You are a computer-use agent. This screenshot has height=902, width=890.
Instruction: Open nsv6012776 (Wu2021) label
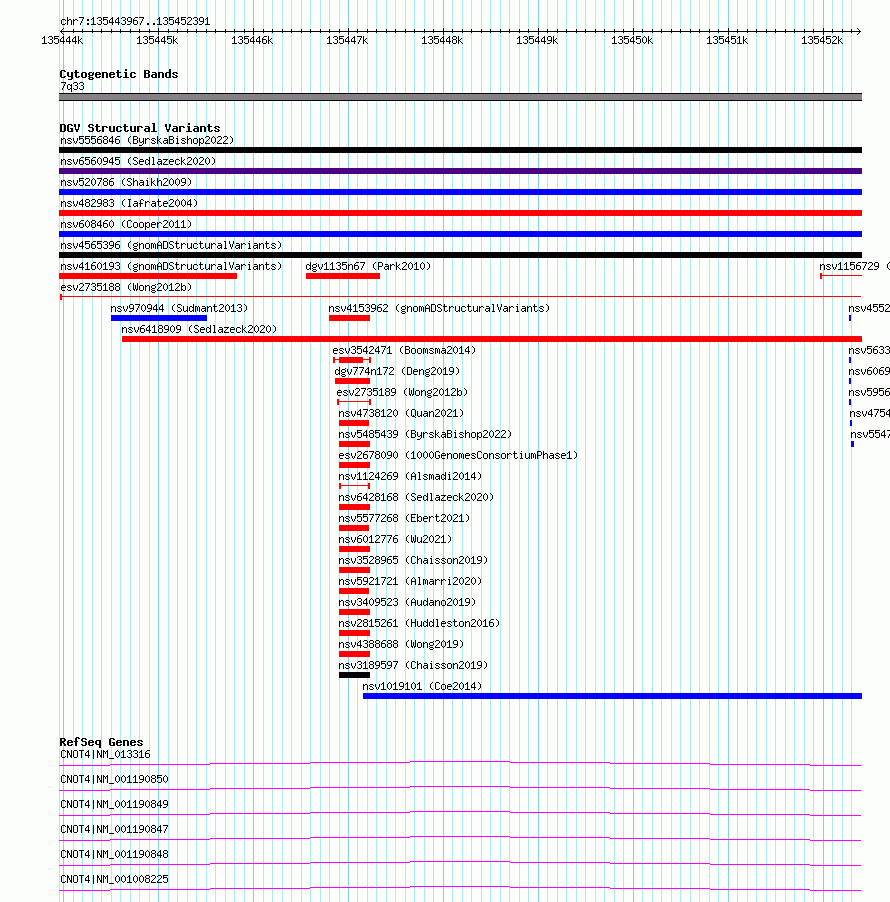point(395,539)
